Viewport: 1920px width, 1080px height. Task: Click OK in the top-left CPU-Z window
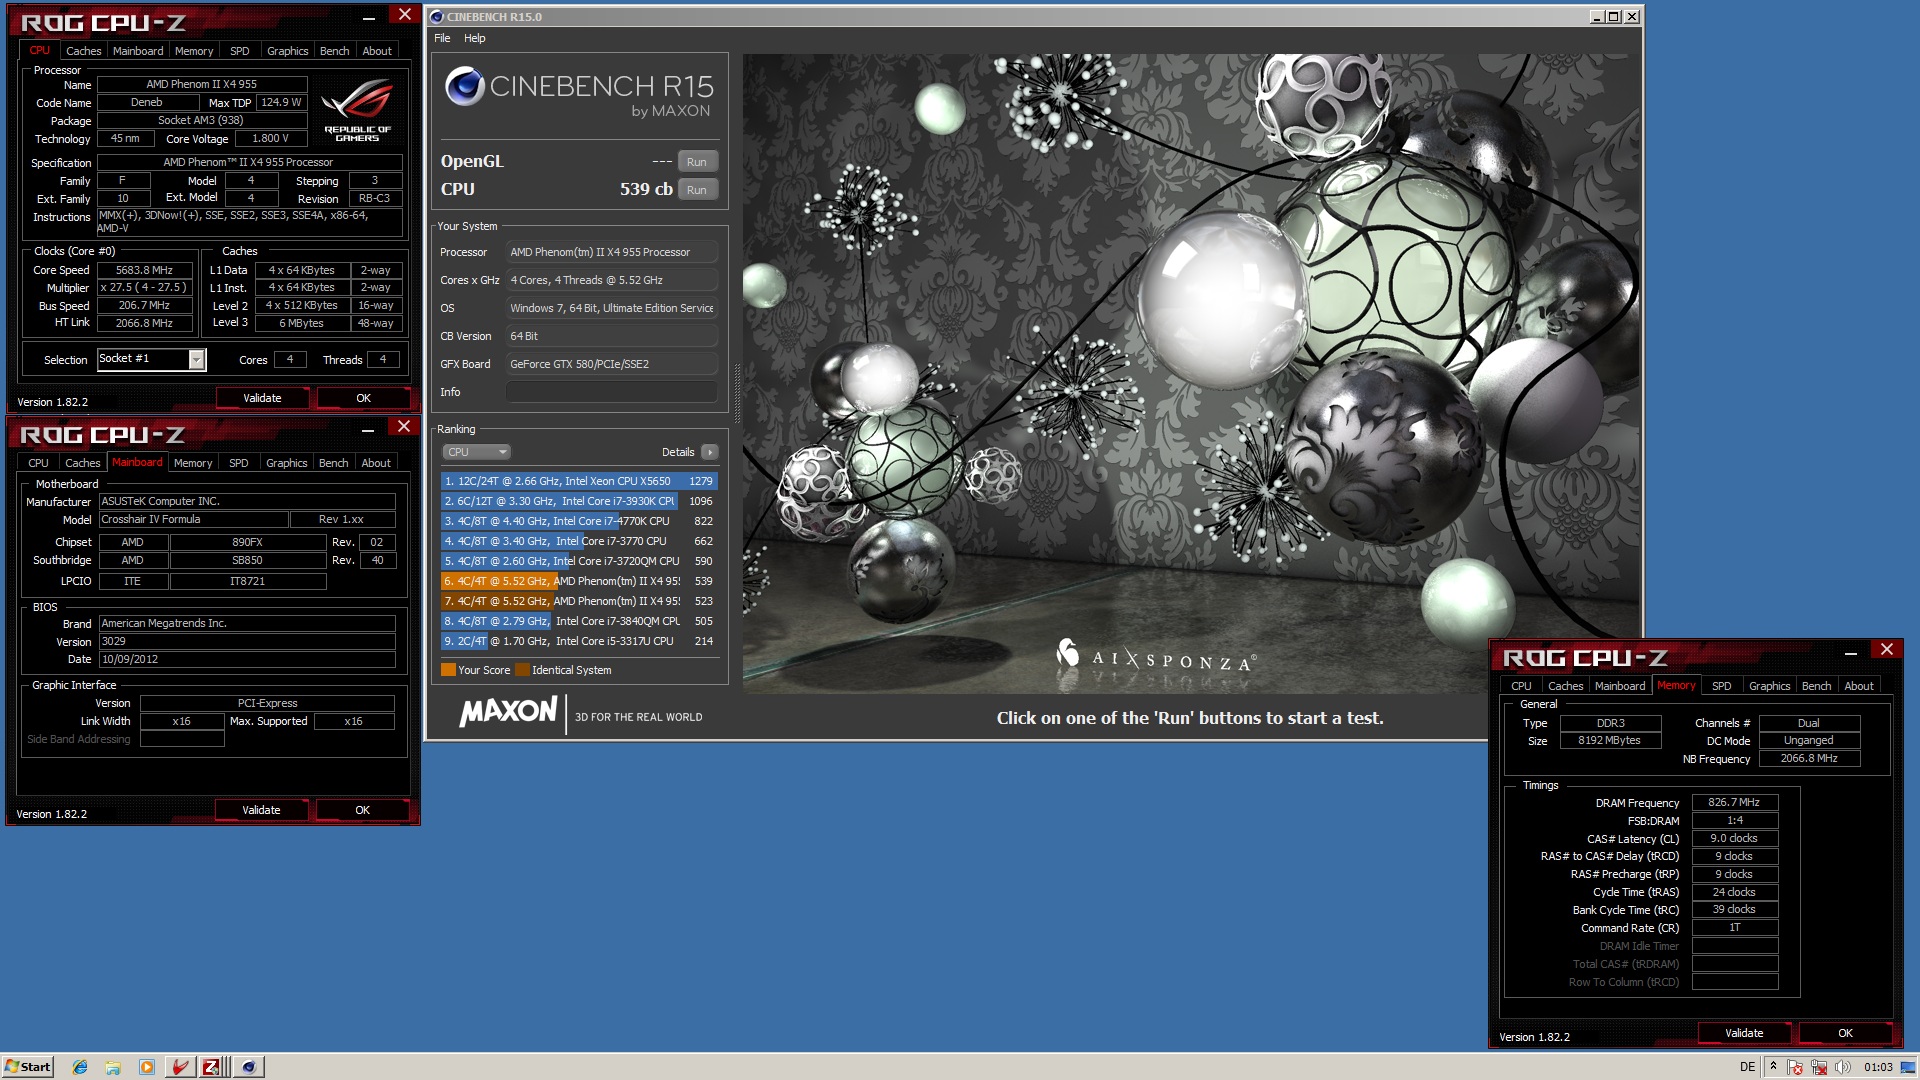(x=363, y=398)
